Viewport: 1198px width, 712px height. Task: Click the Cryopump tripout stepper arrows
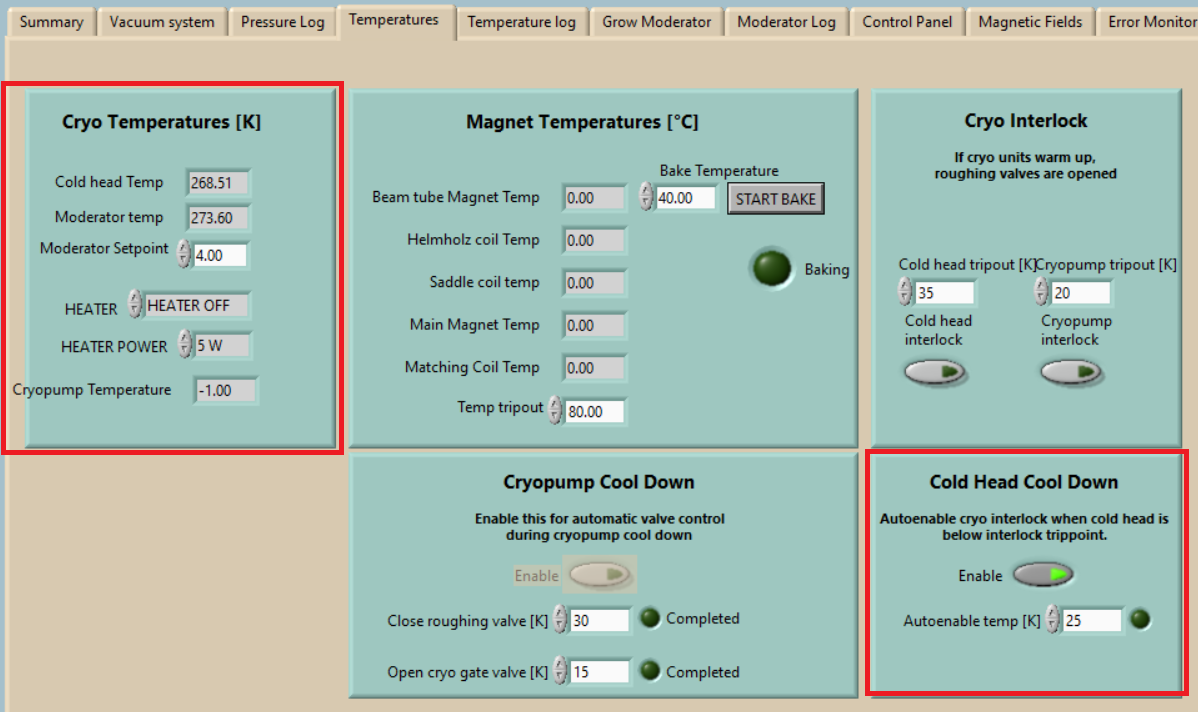tap(1042, 291)
